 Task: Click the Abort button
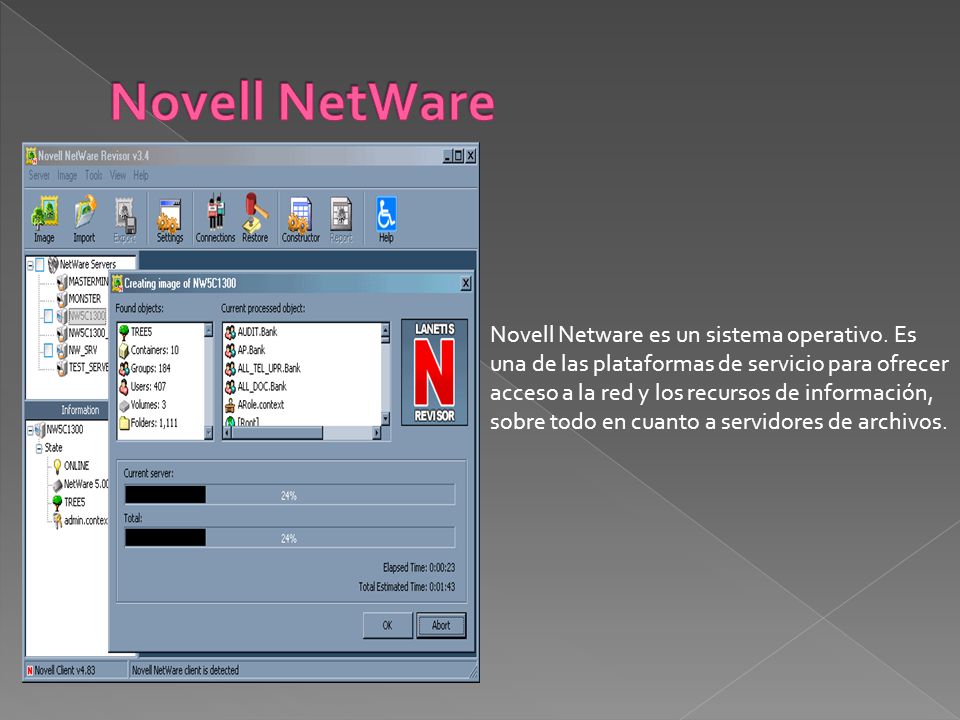(441, 626)
